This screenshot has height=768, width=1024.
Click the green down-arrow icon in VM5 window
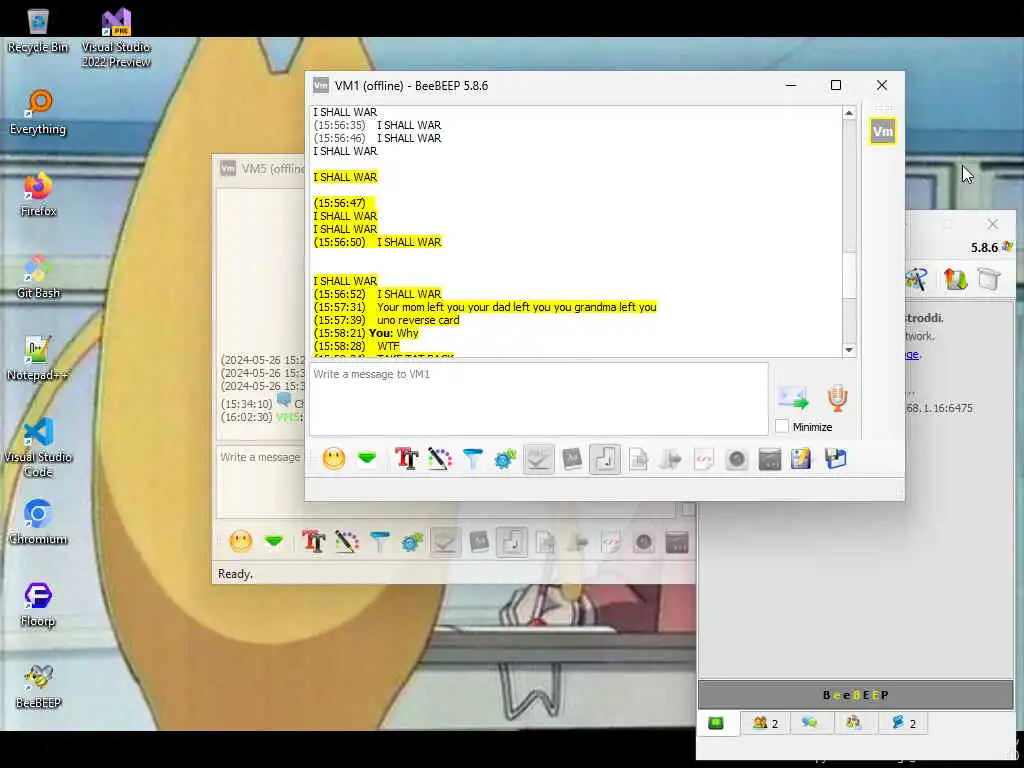pos(274,541)
